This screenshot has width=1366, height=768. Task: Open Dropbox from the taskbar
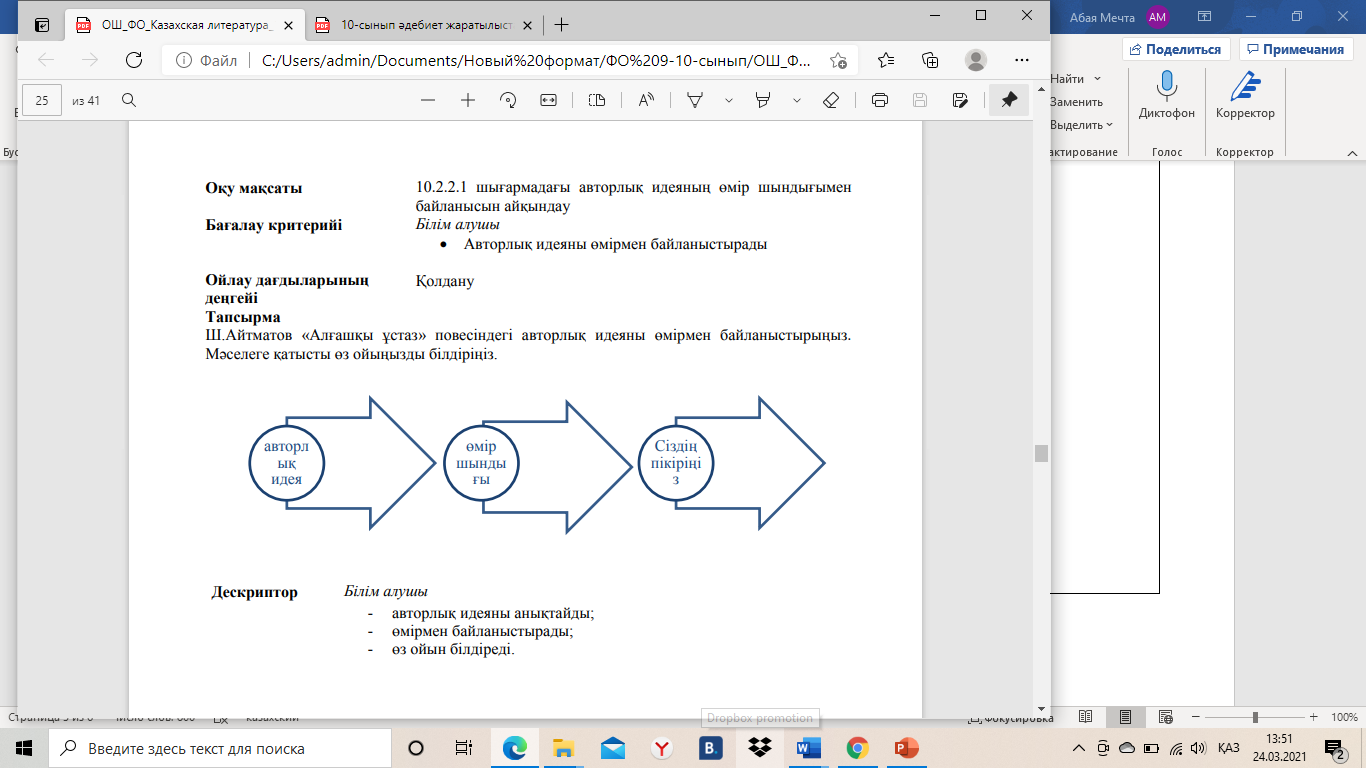[759, 748]
